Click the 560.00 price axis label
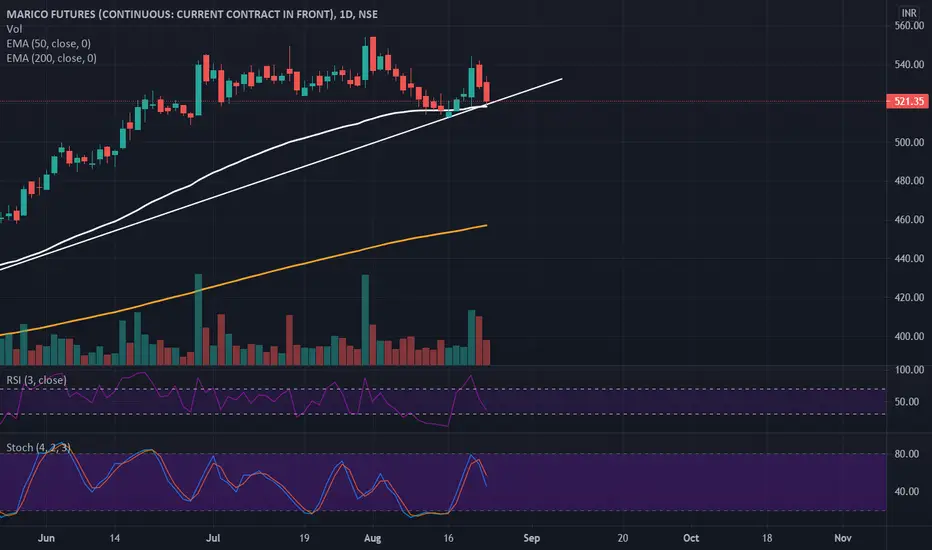The image size is (932, 550). pos(909,26)
